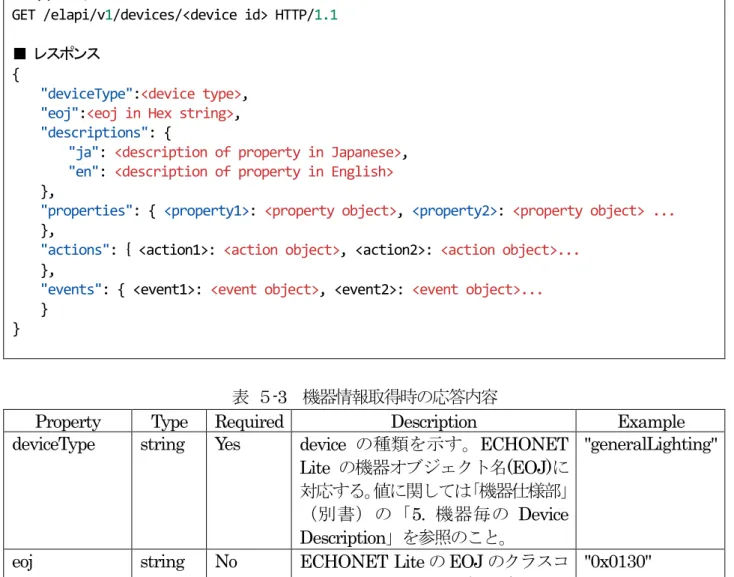Click the Japanese description placeholder text
Screen dimensions: 734x577
coord(258,153)
